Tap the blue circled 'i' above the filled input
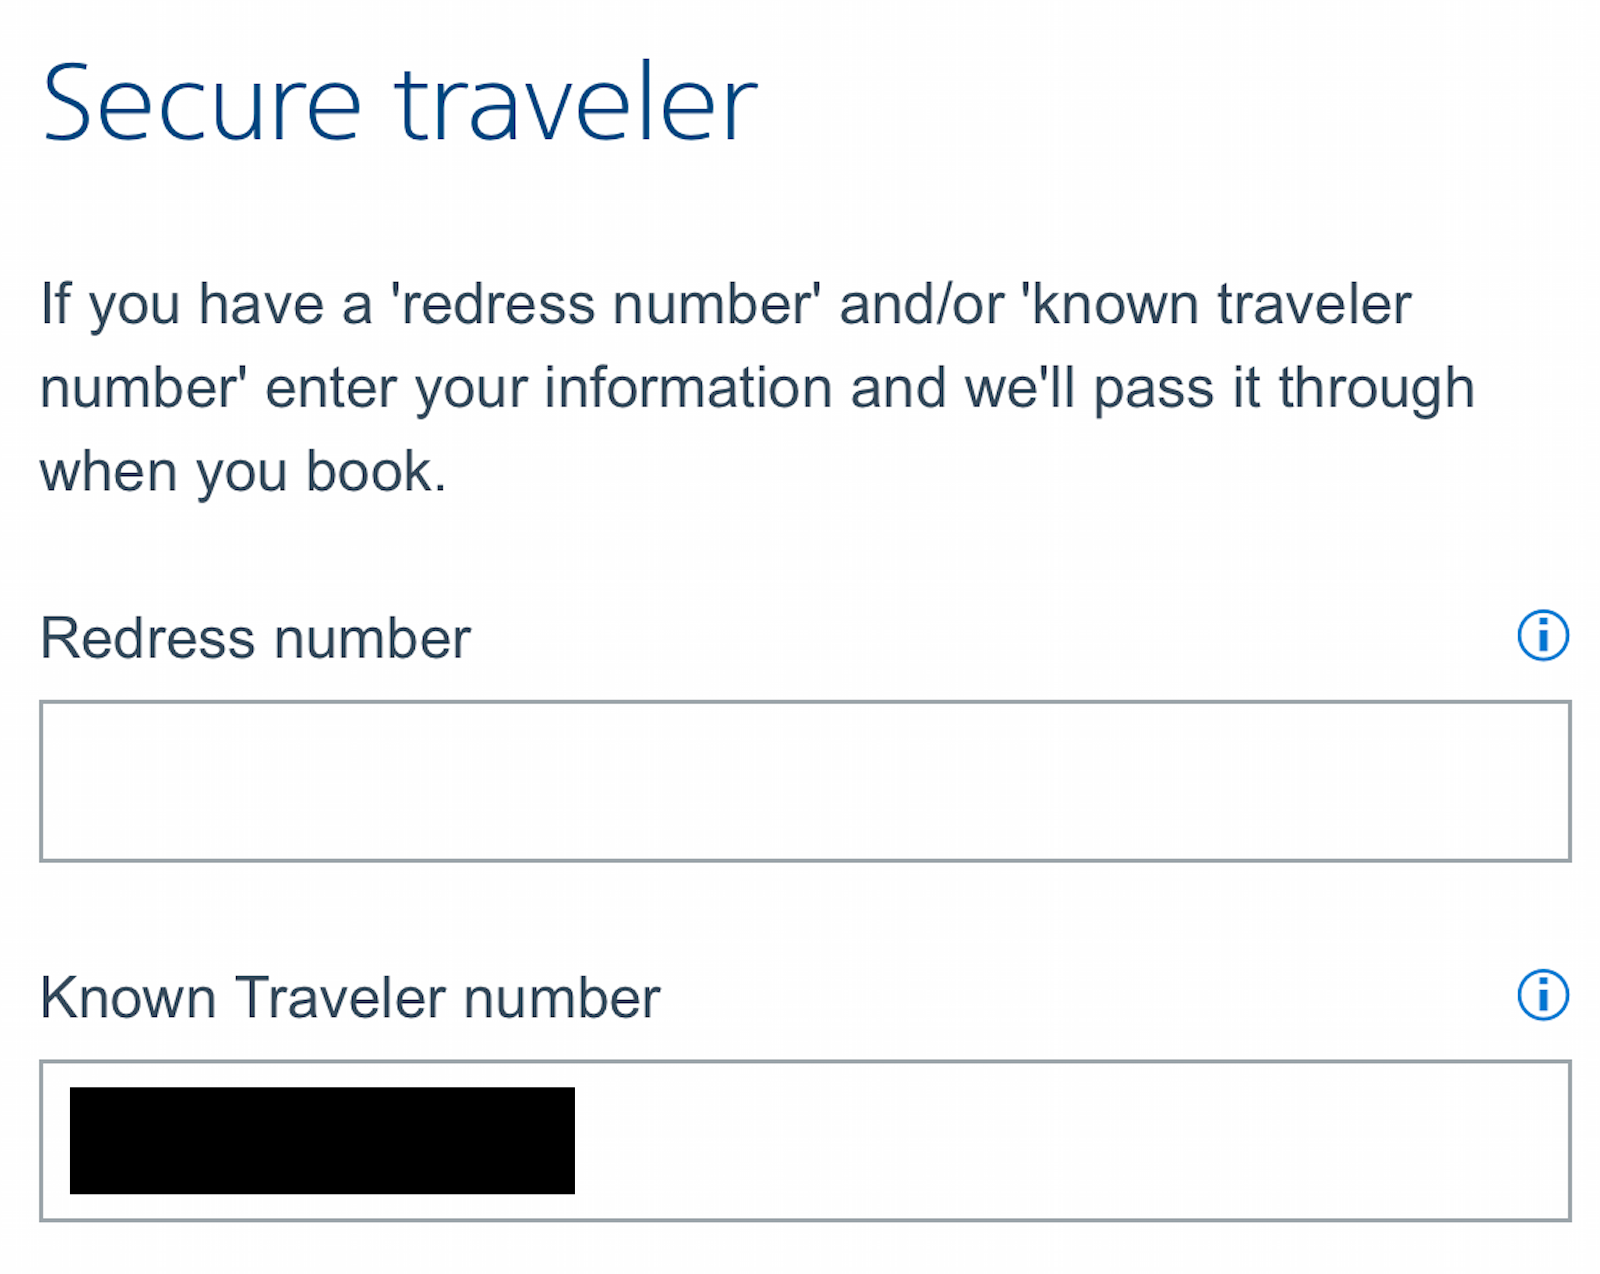Screen dimensions: 1600x1274 1543,996
